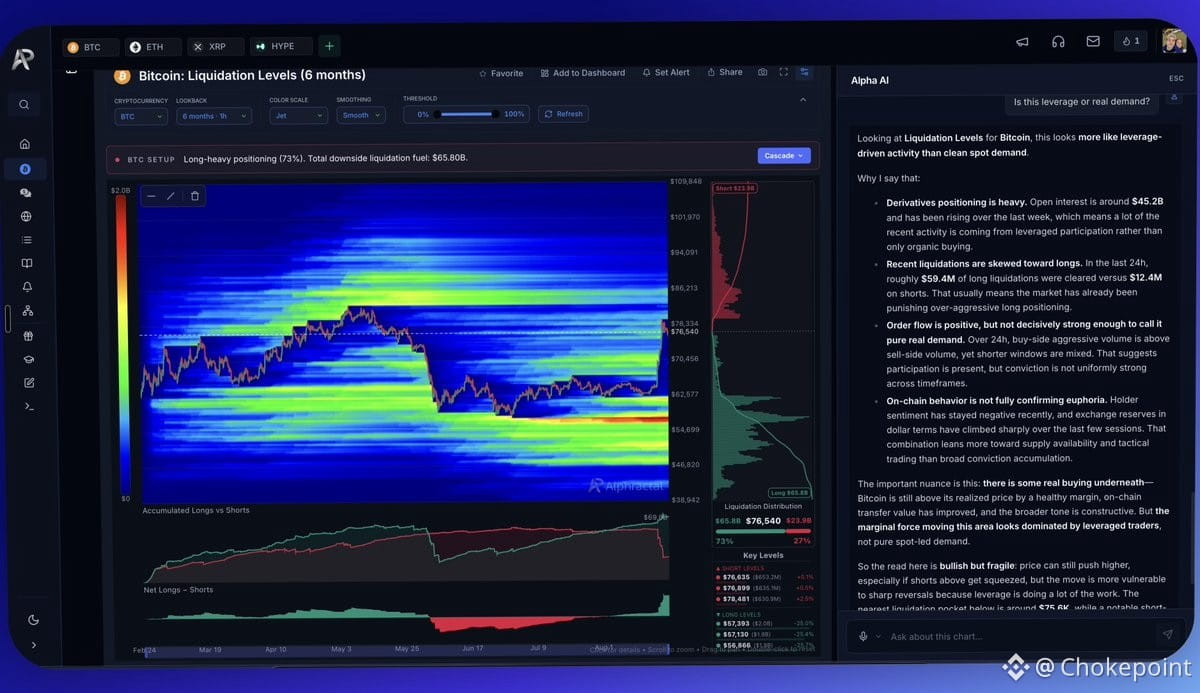Open the search icon in left sidebar

[24, 104]
